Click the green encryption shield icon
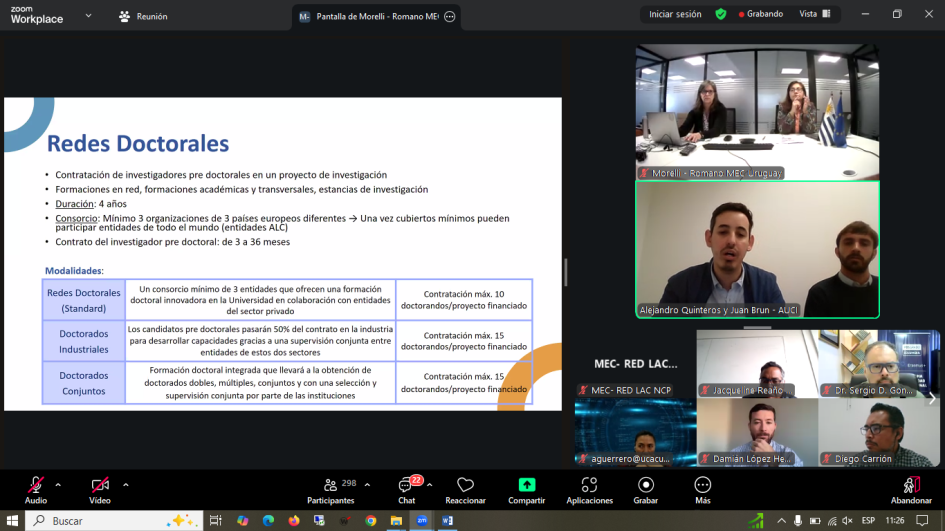Screen dimensions: 945x531 721,14
